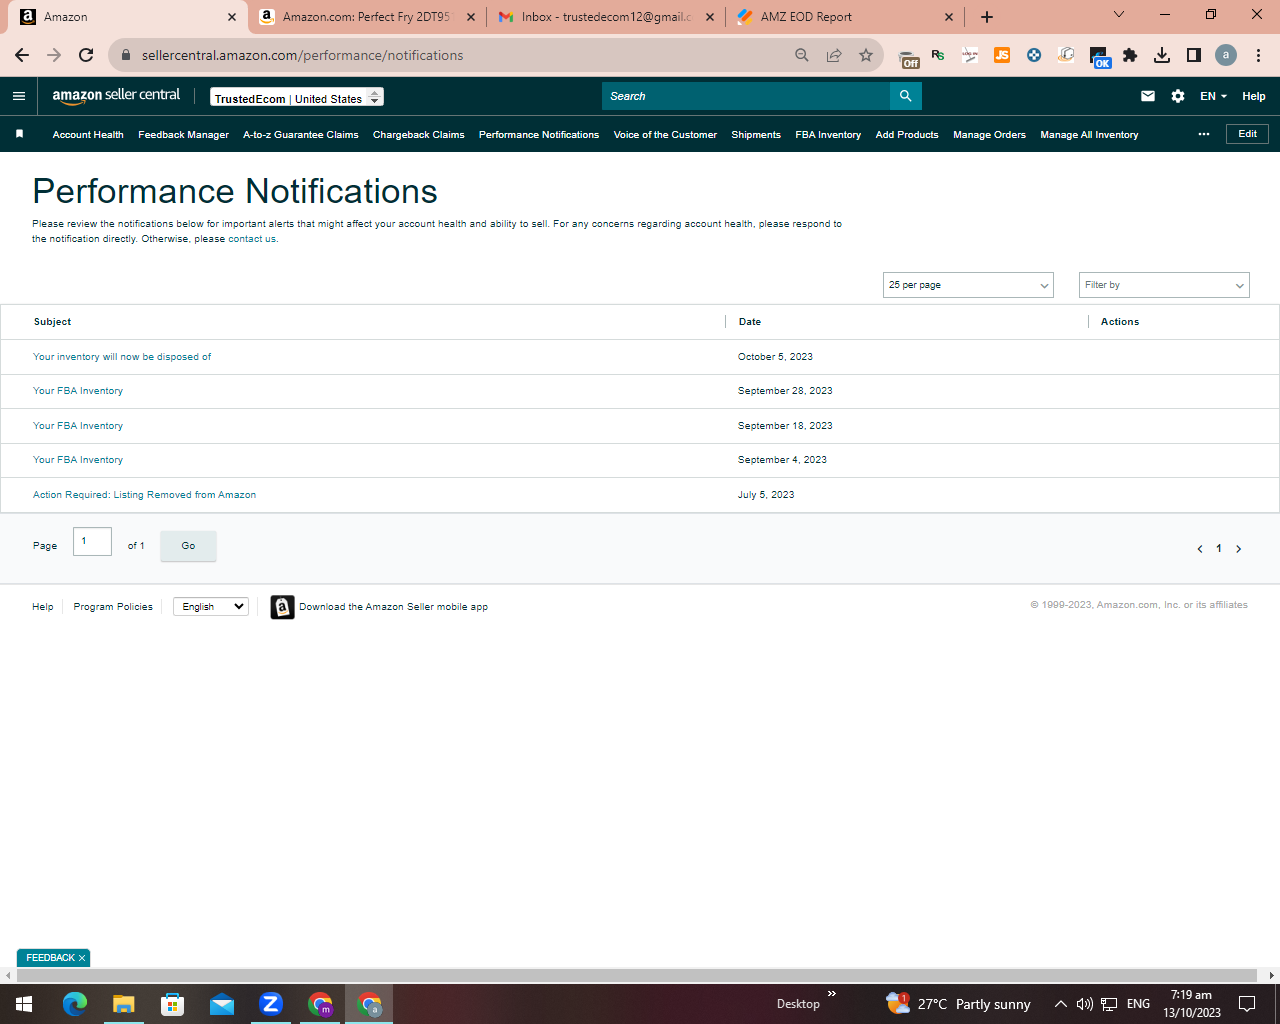
Task: Open the EN language dropdown
Action: tap(1213, 96)
